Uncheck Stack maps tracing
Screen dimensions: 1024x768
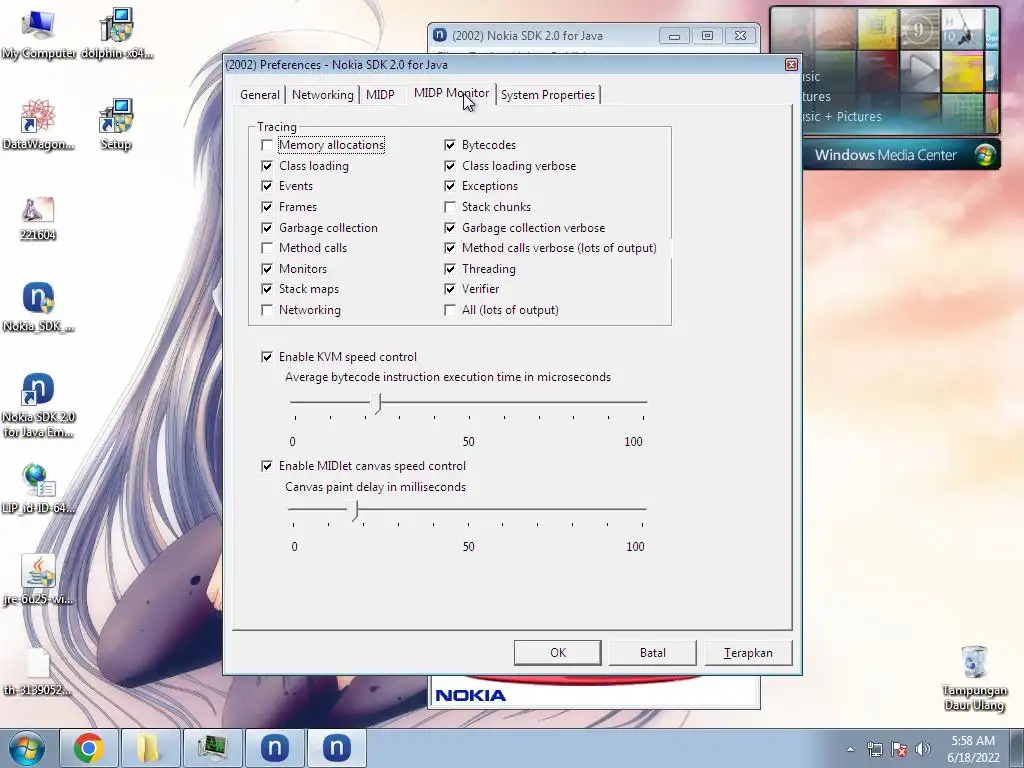(x=266, y=289)
